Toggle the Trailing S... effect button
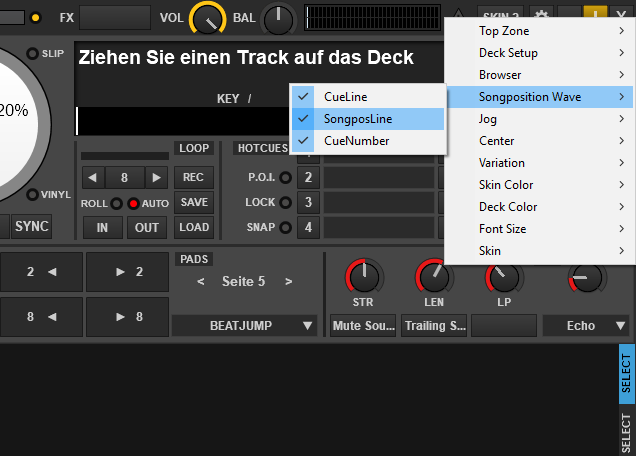Screen dimensions: 636x456 point(434,325)
